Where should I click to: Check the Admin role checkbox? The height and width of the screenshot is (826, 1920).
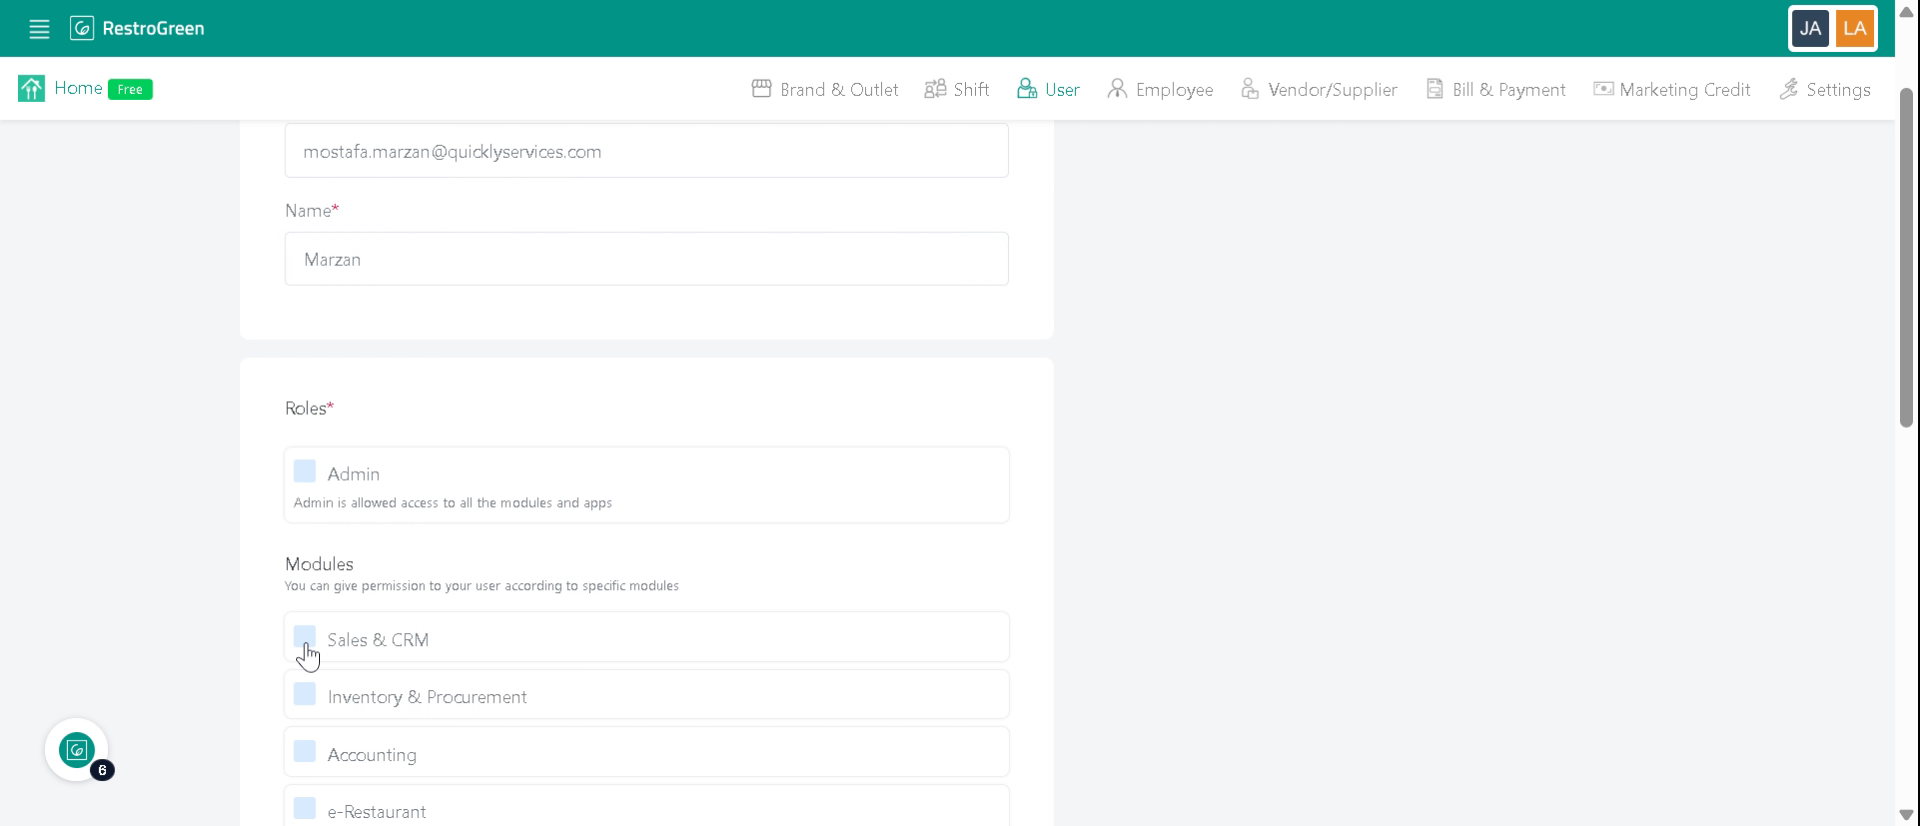tap(305, 471)
